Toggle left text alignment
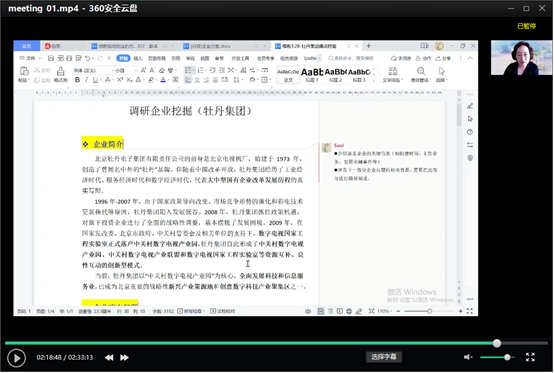This screenshot has height=373, width=554. [x=188, y=80]
